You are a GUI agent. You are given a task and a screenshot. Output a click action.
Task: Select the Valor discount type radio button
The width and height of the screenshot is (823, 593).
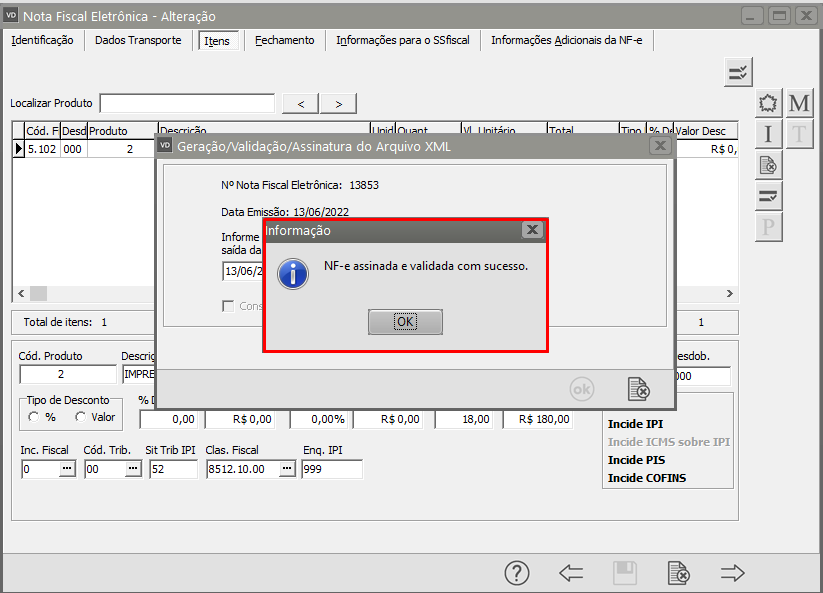81,417
